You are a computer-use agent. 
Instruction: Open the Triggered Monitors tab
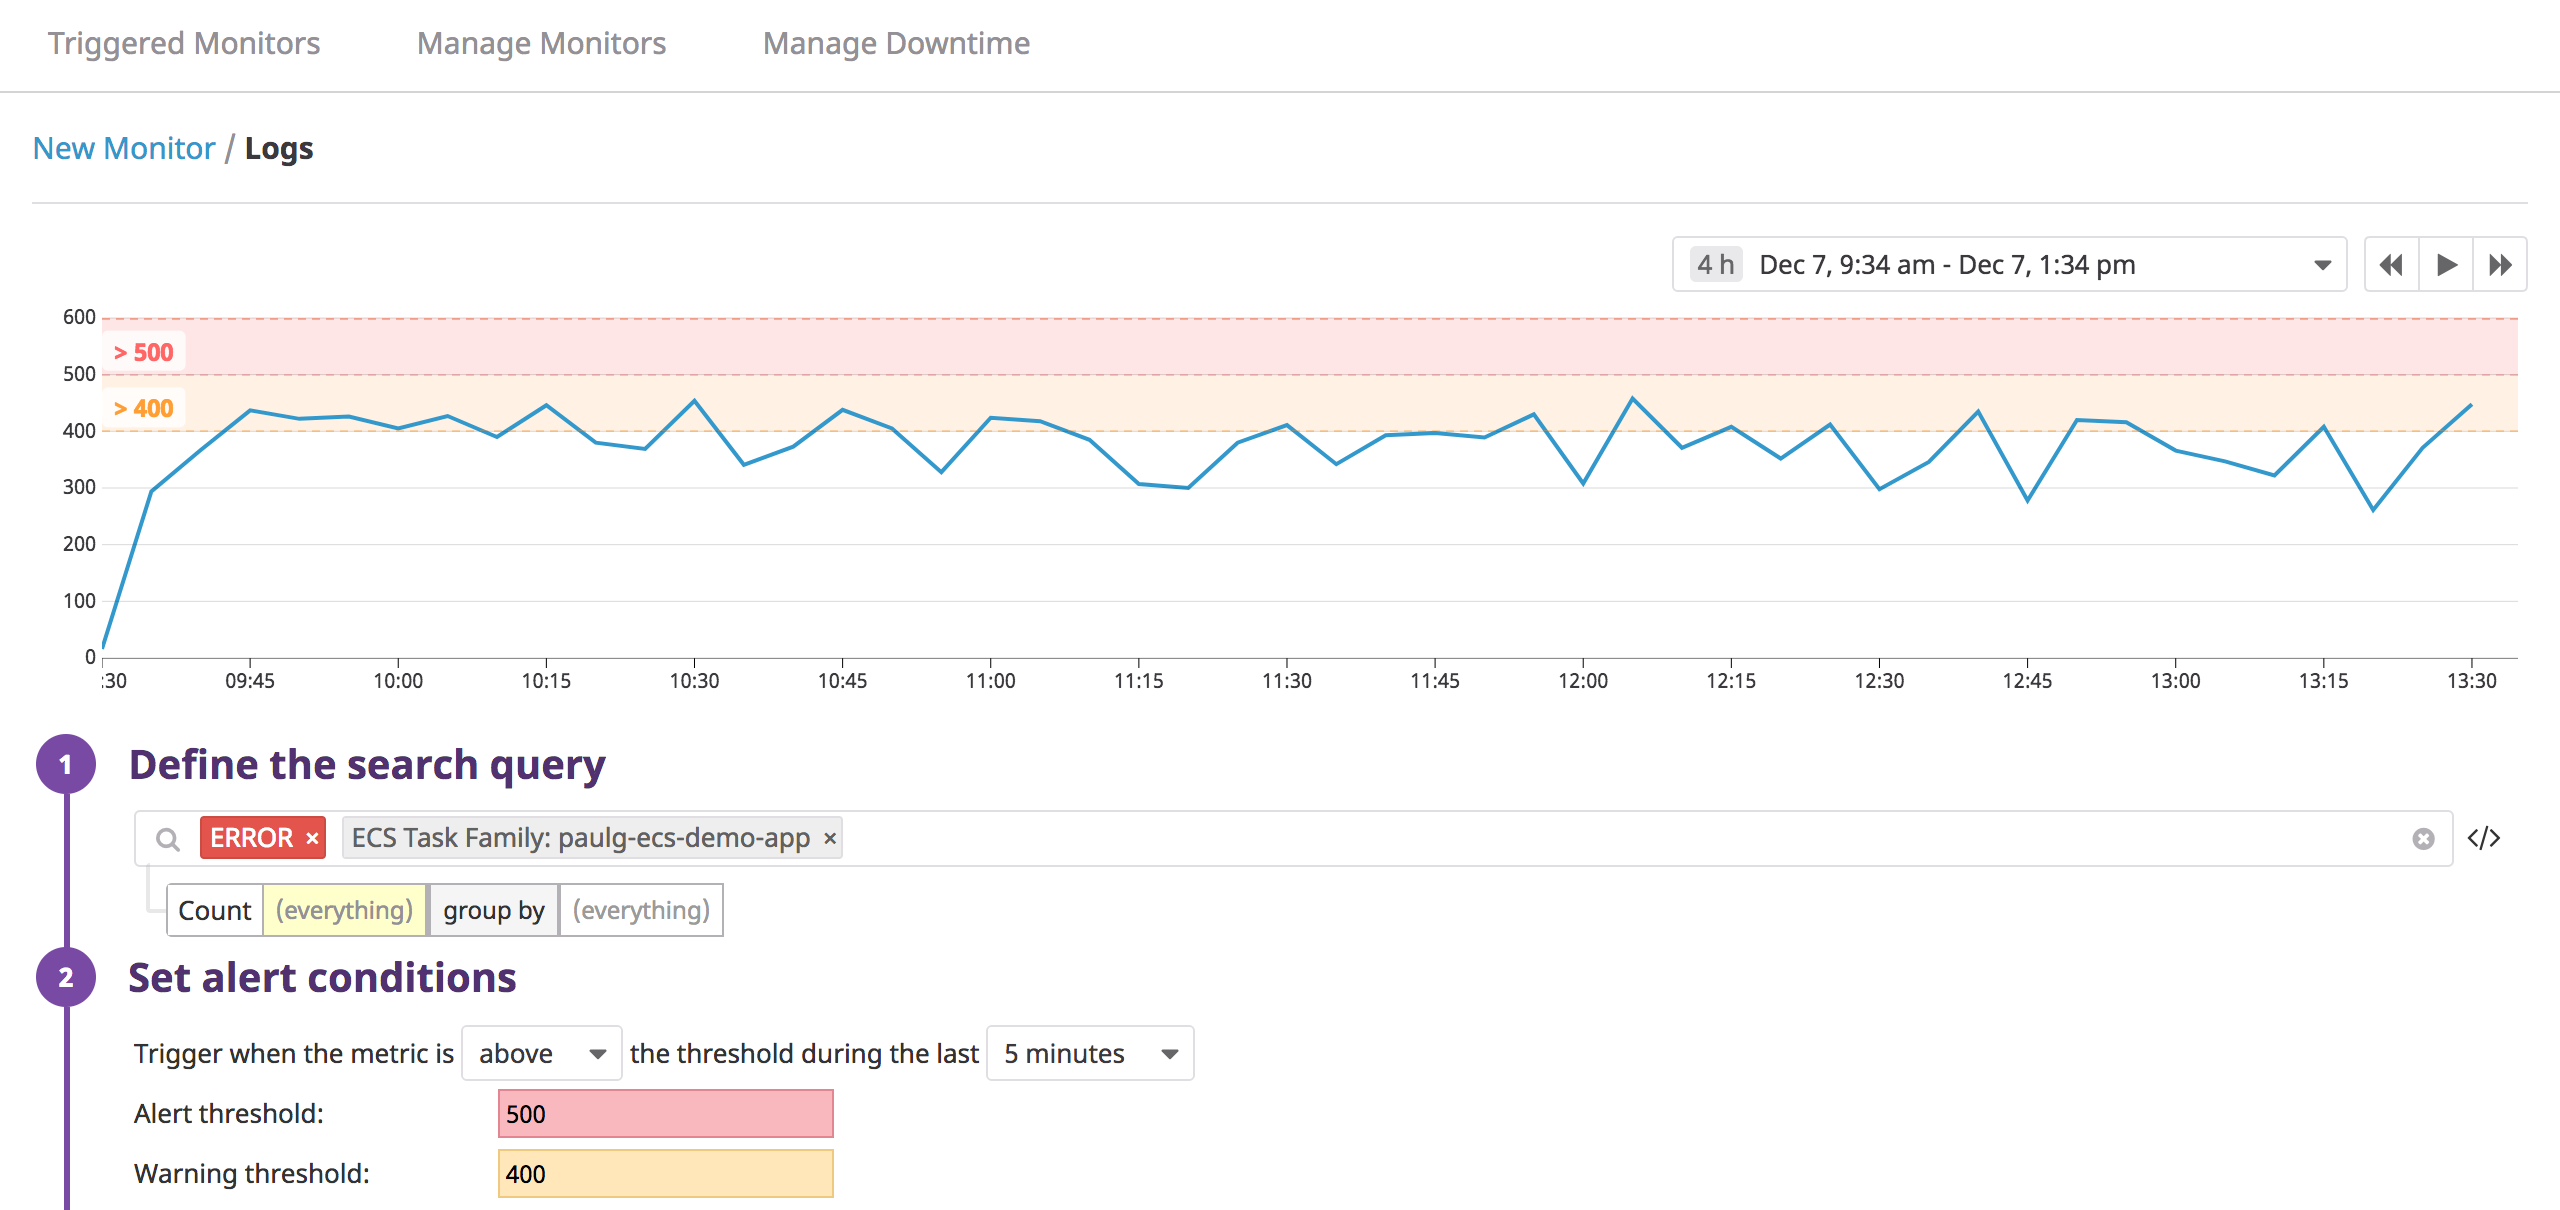(x=184, y=43)
